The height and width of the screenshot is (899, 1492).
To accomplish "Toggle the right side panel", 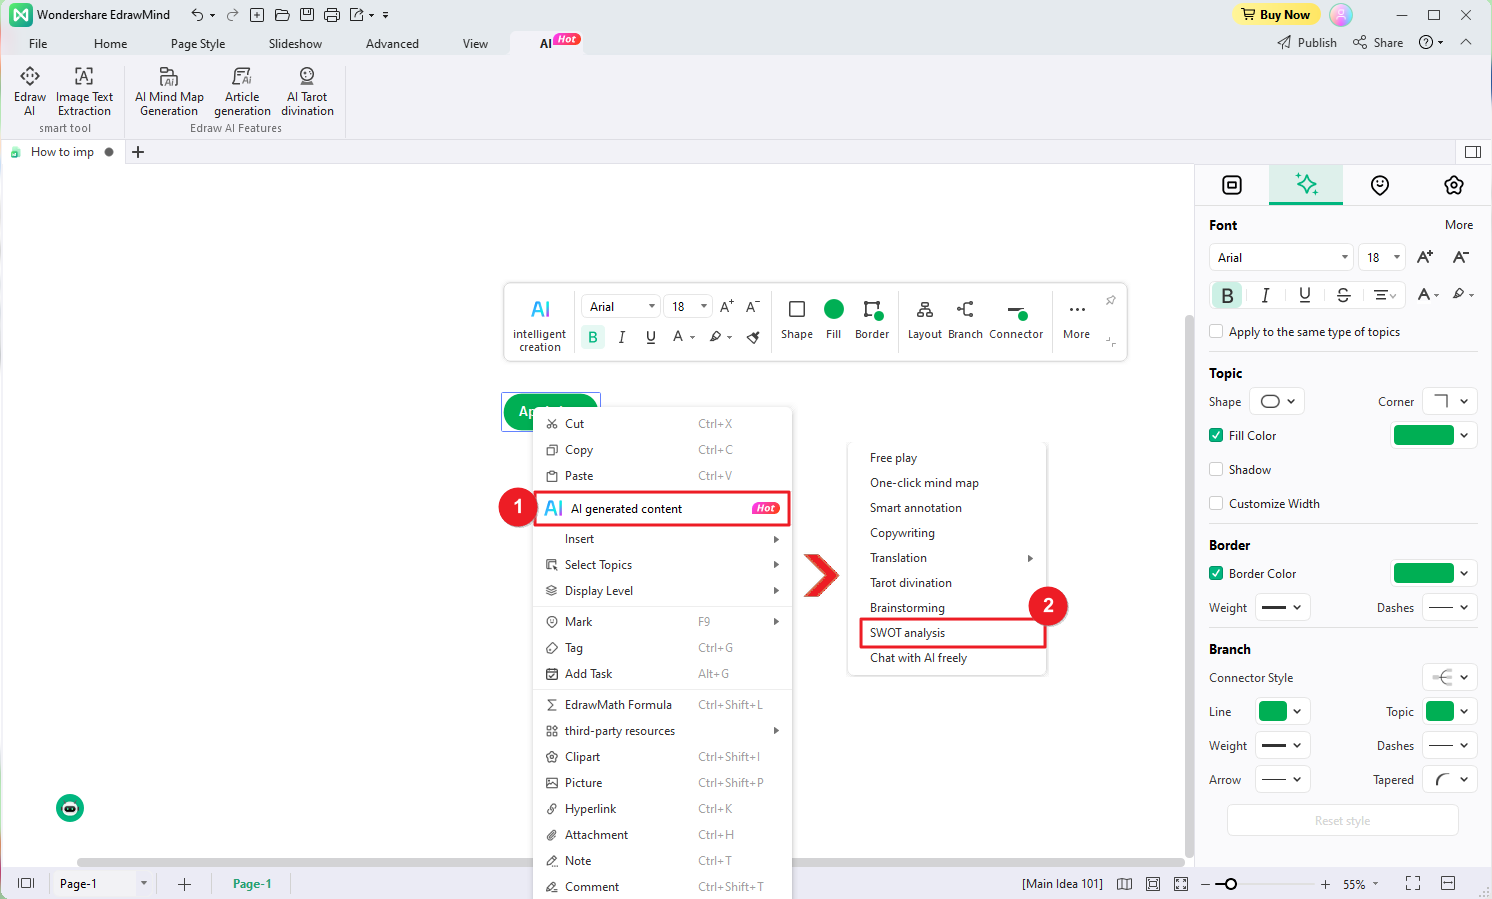I will [x=1473, y=152].
